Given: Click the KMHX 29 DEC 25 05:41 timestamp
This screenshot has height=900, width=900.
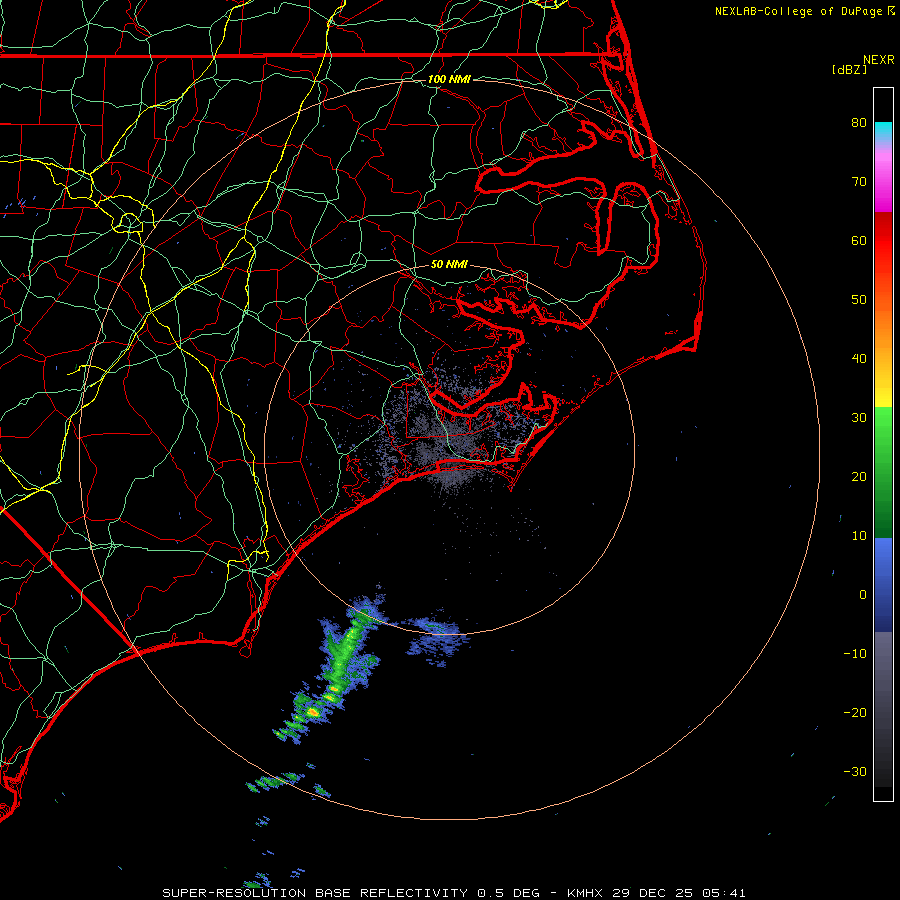Looking at the screenshot, I should point(656,893).
